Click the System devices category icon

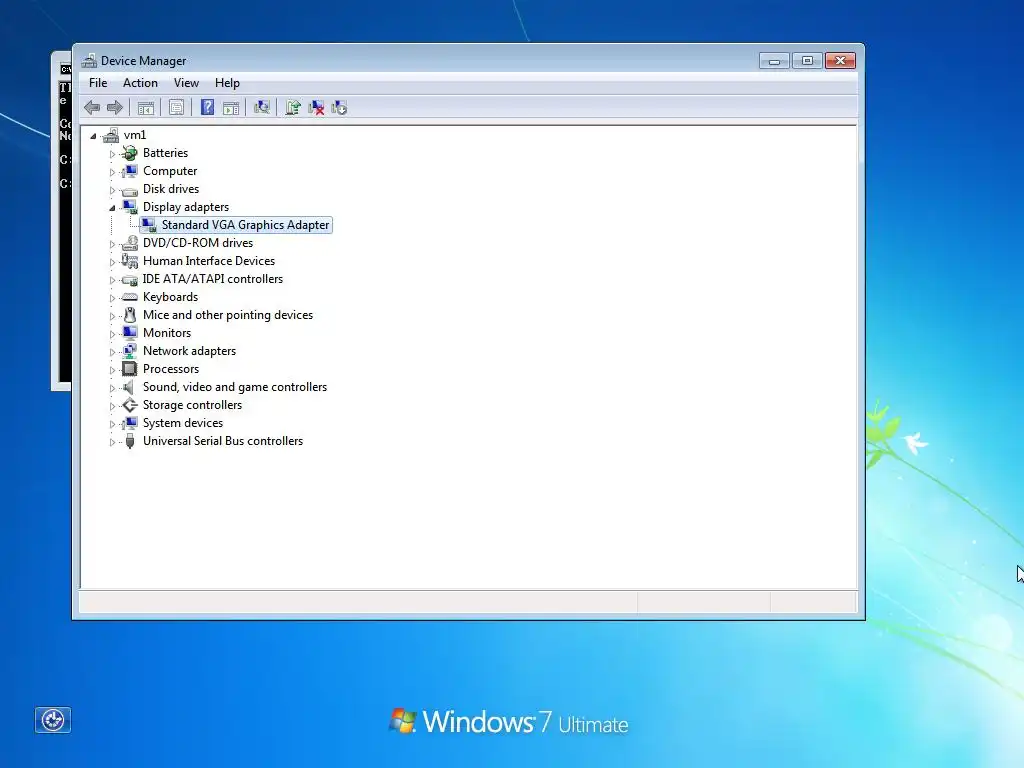point(130,423)
